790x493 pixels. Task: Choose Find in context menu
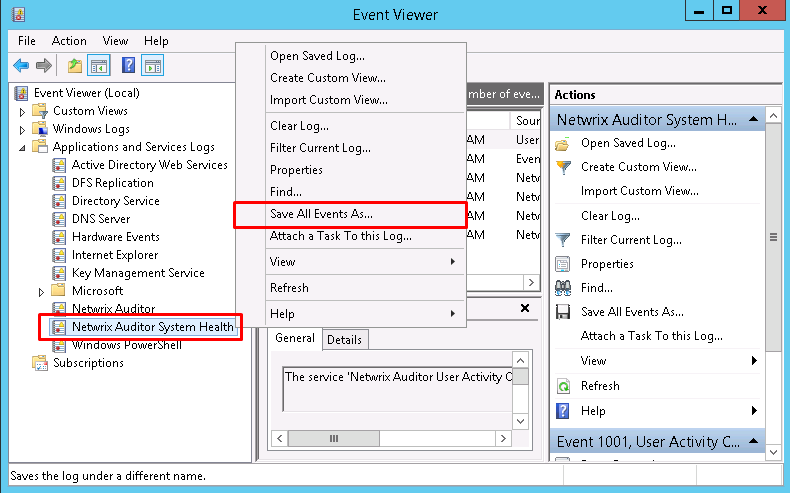click(351, 192)
